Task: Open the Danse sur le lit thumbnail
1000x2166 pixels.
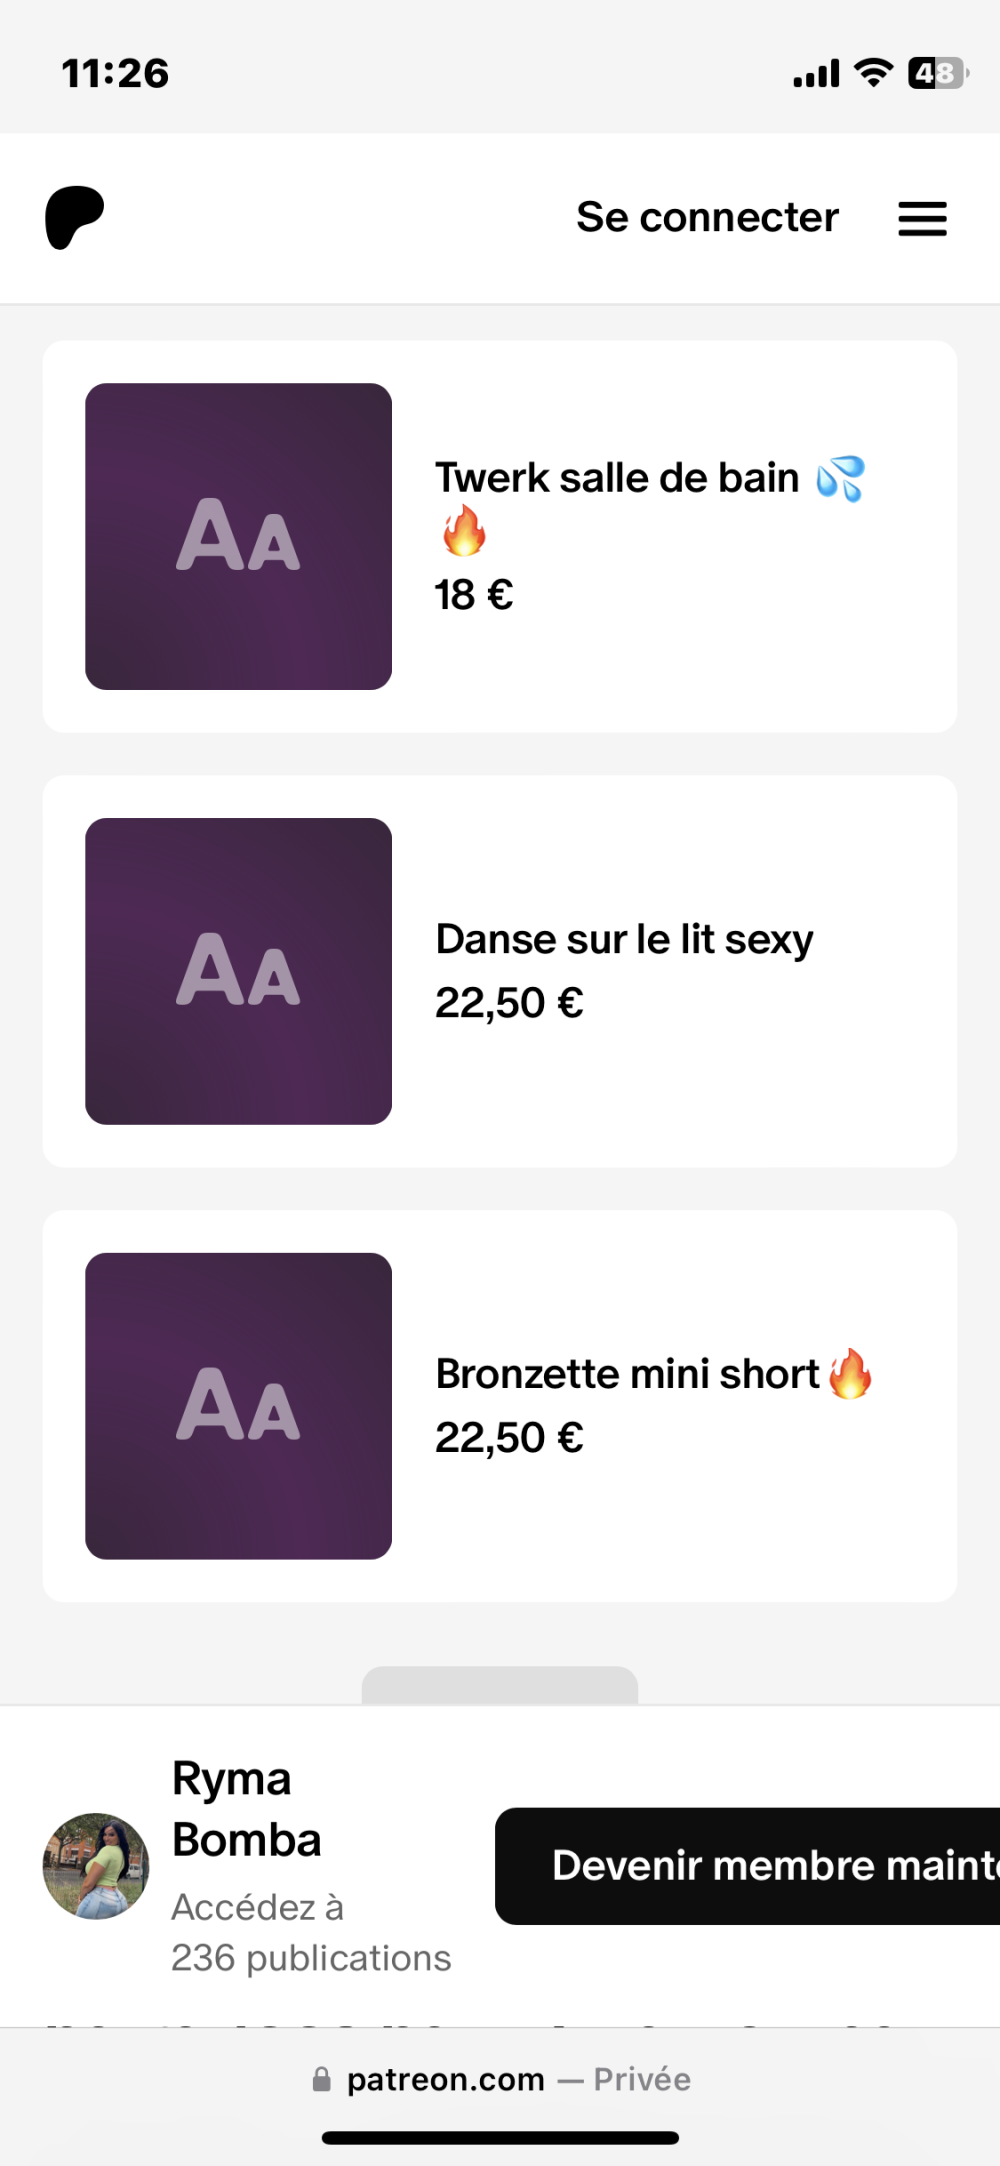Action: pos(238,971)
